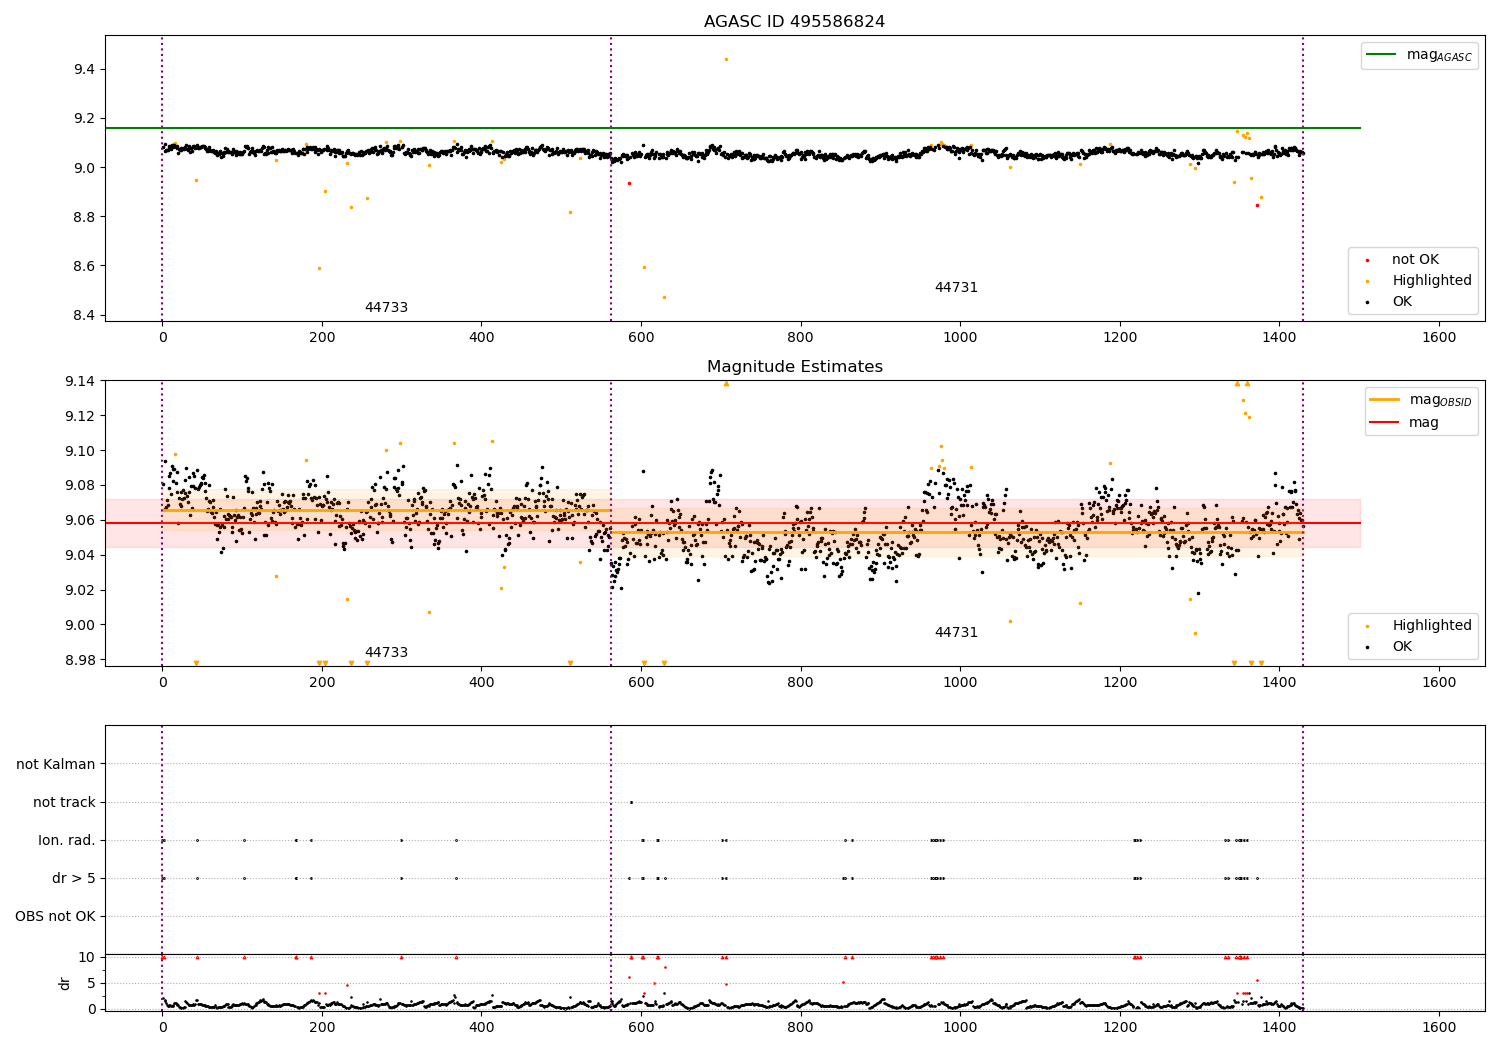1500x1050 pixels.
Task: Click the red 'not OK' point near x=585 in top plot
Action: tap(629, 183)
